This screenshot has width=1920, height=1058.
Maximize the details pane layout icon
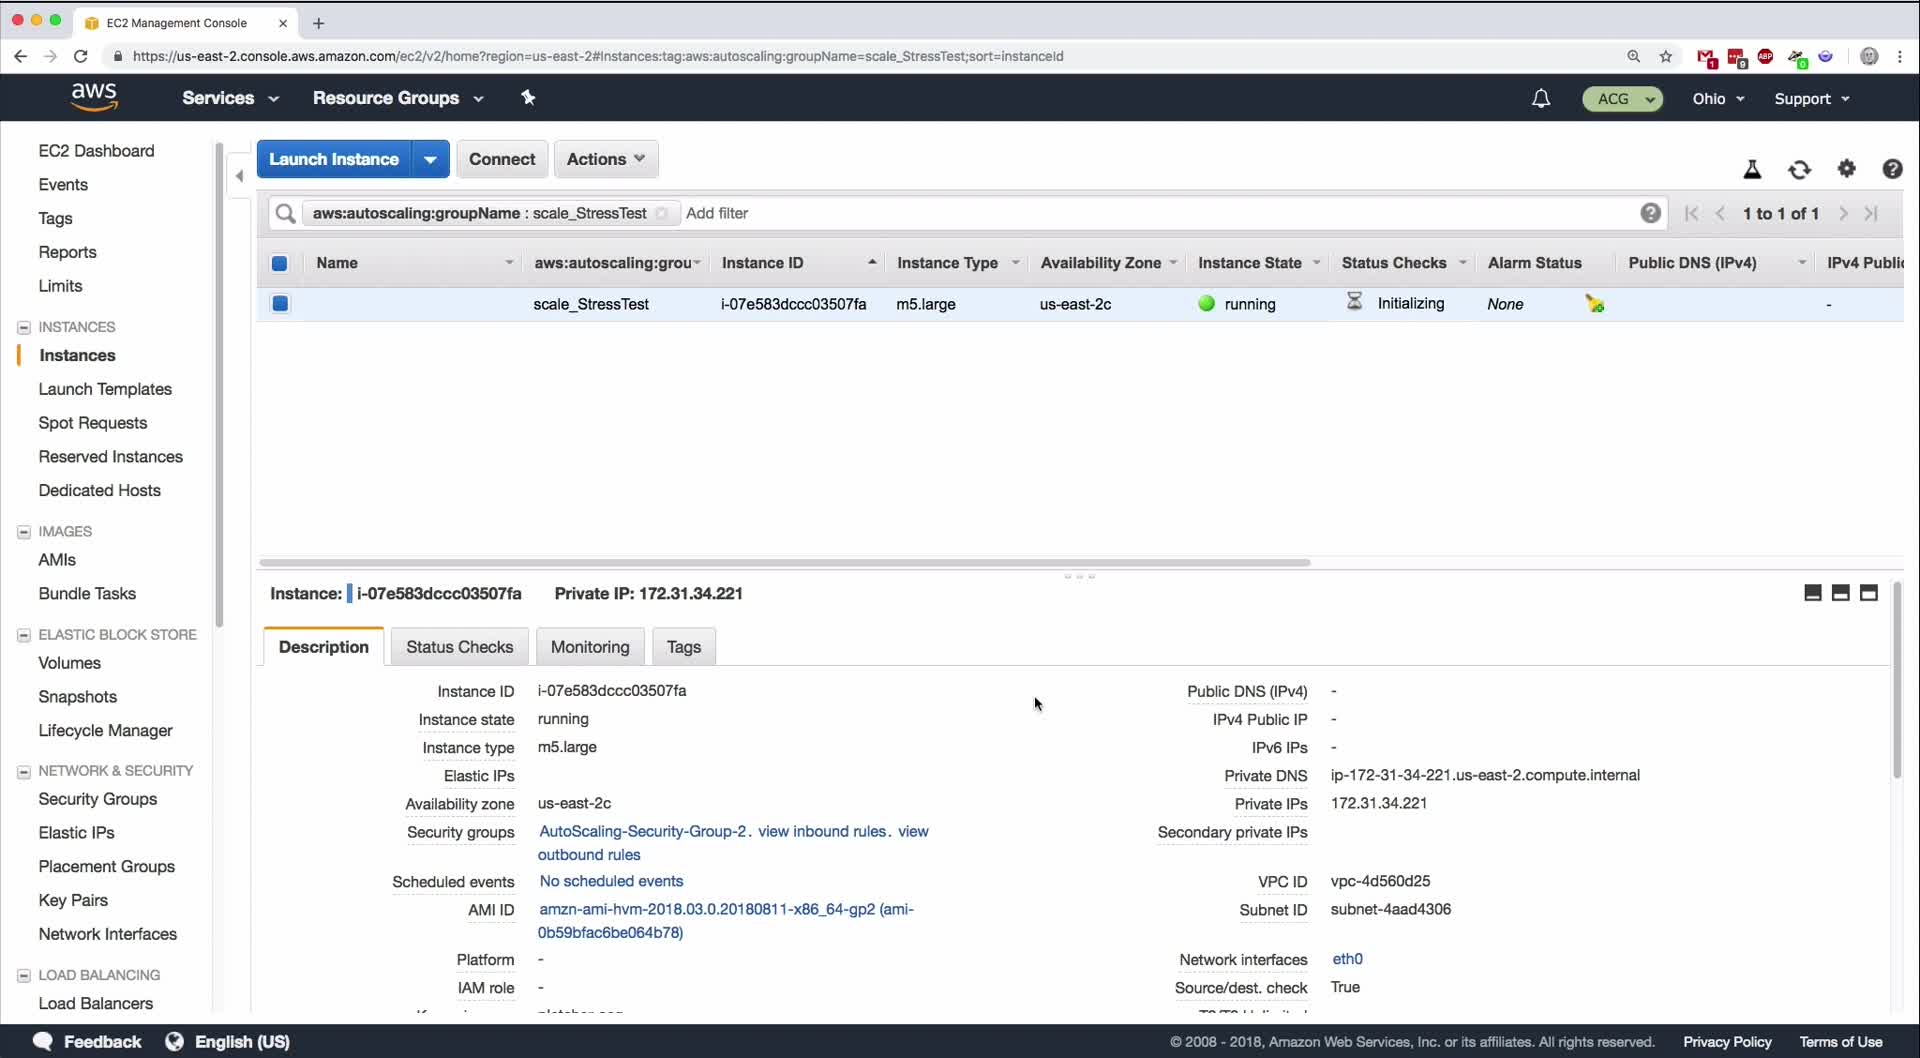[1868, 593]
